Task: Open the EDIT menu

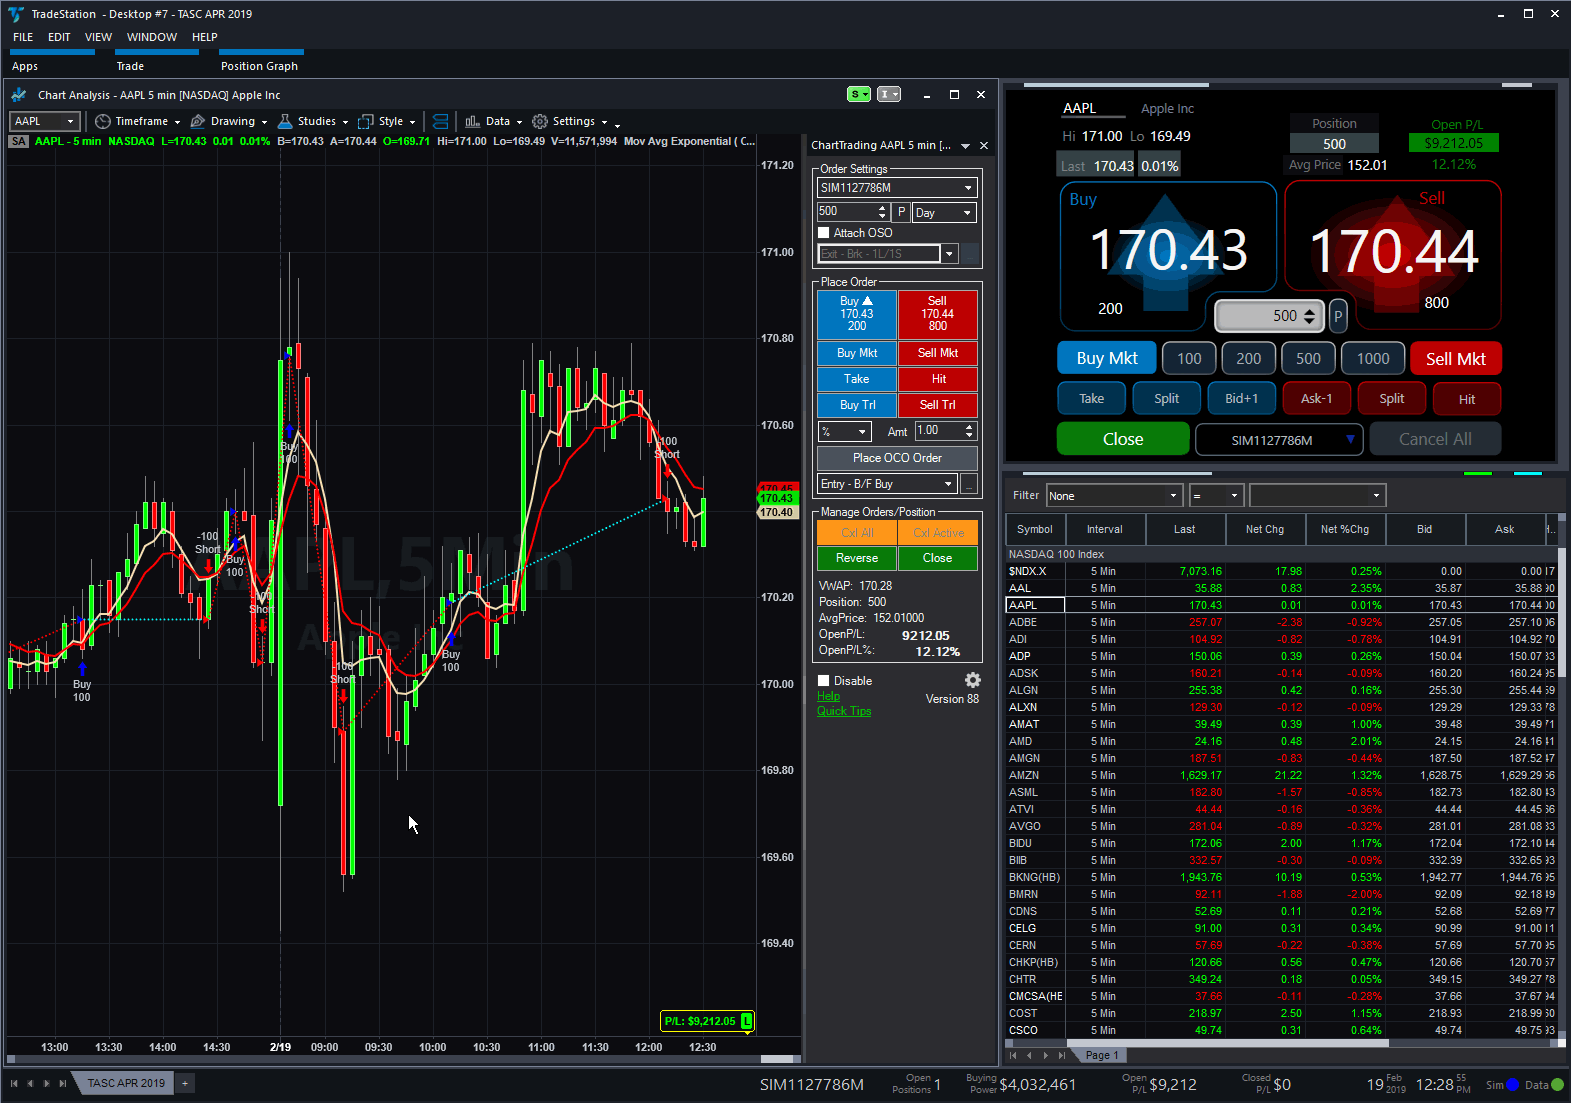Action: [x=59, y=37]
